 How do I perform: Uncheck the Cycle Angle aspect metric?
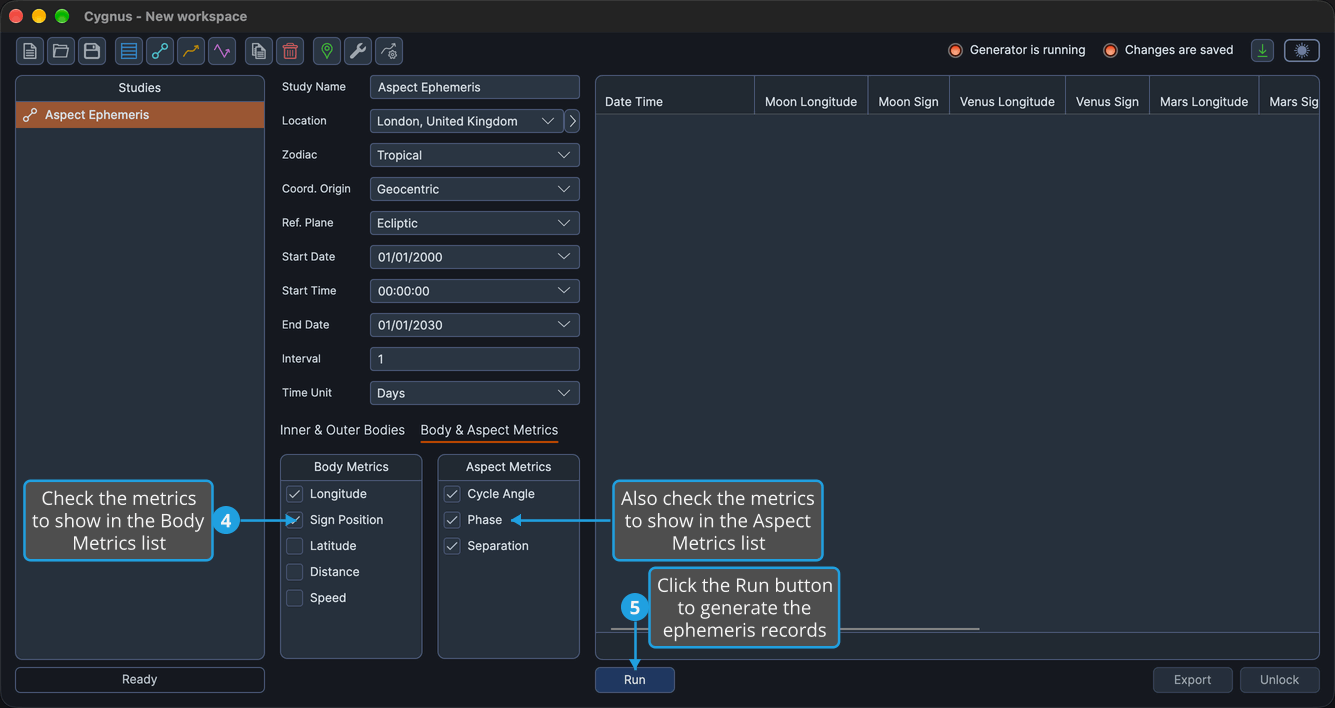452,494
